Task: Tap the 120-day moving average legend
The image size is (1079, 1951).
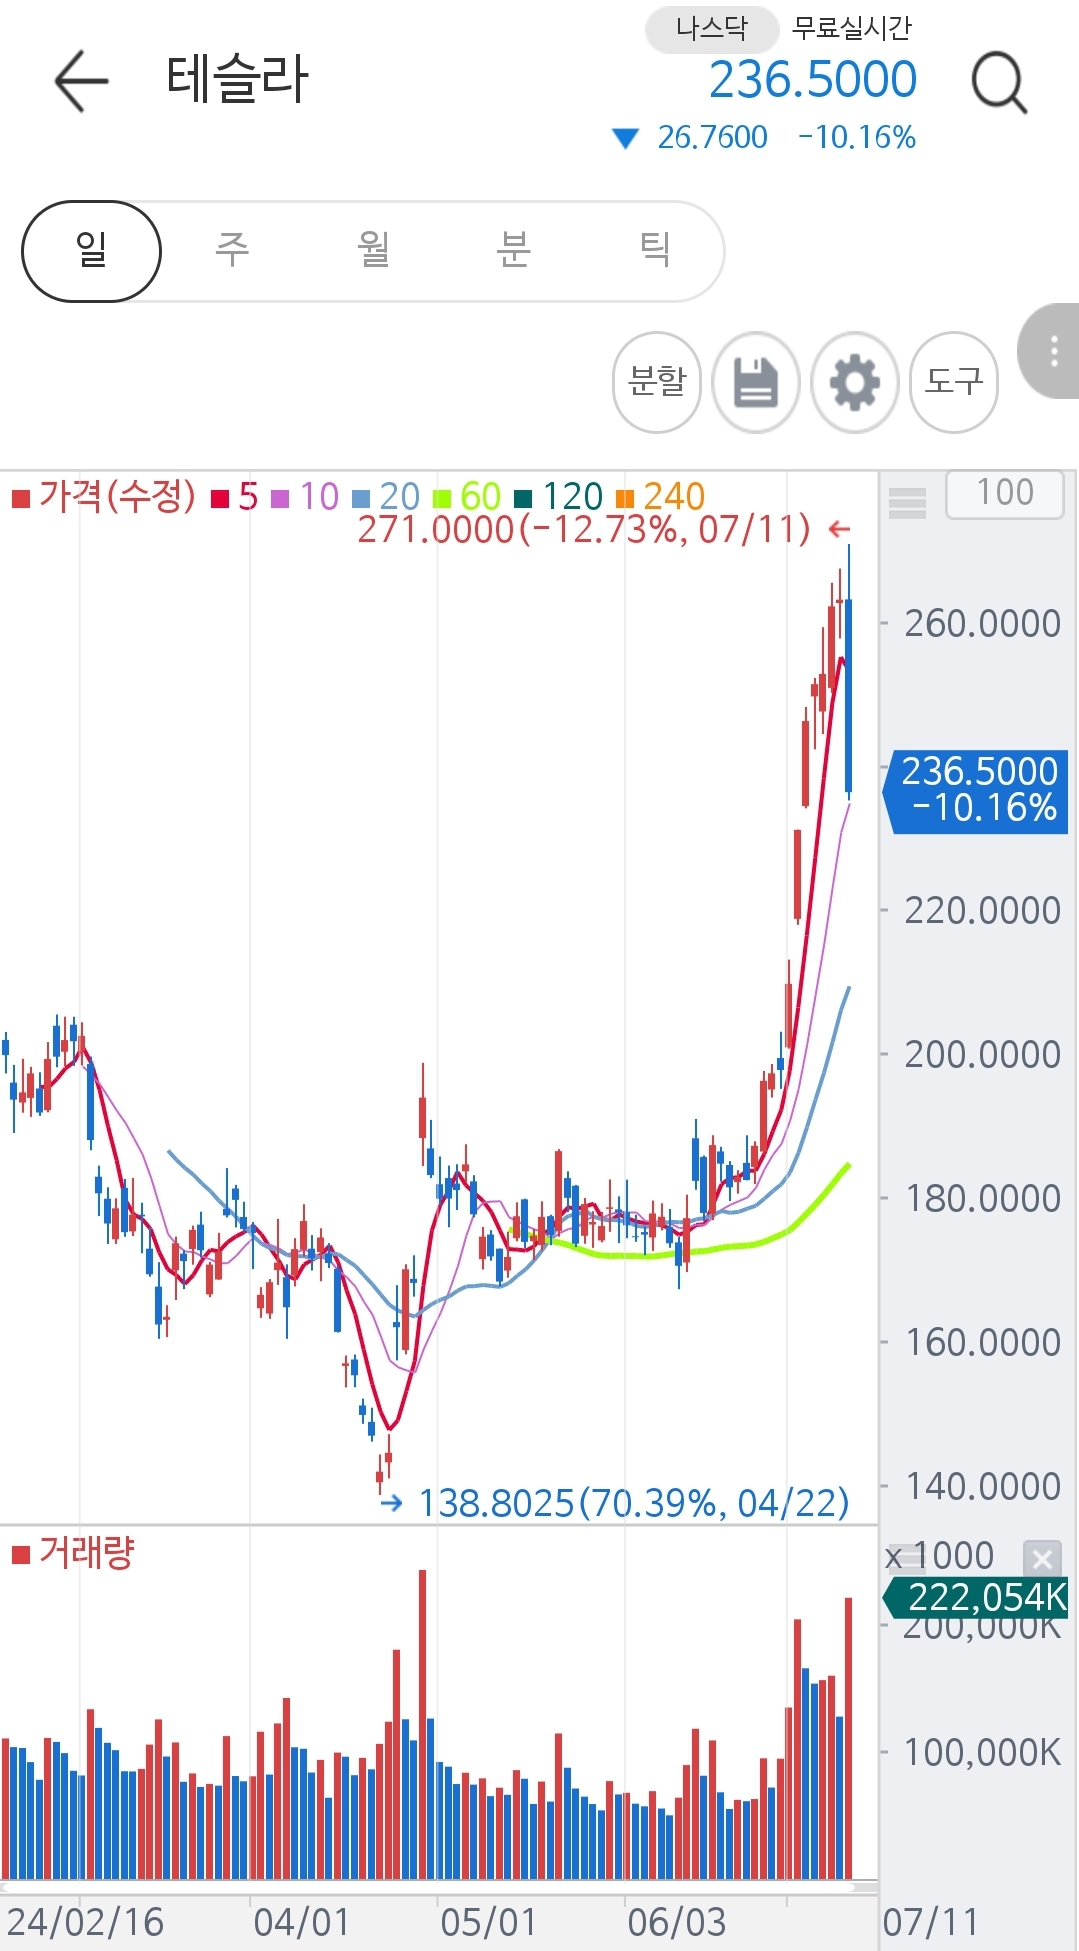Action: click(x=559, y=497)
